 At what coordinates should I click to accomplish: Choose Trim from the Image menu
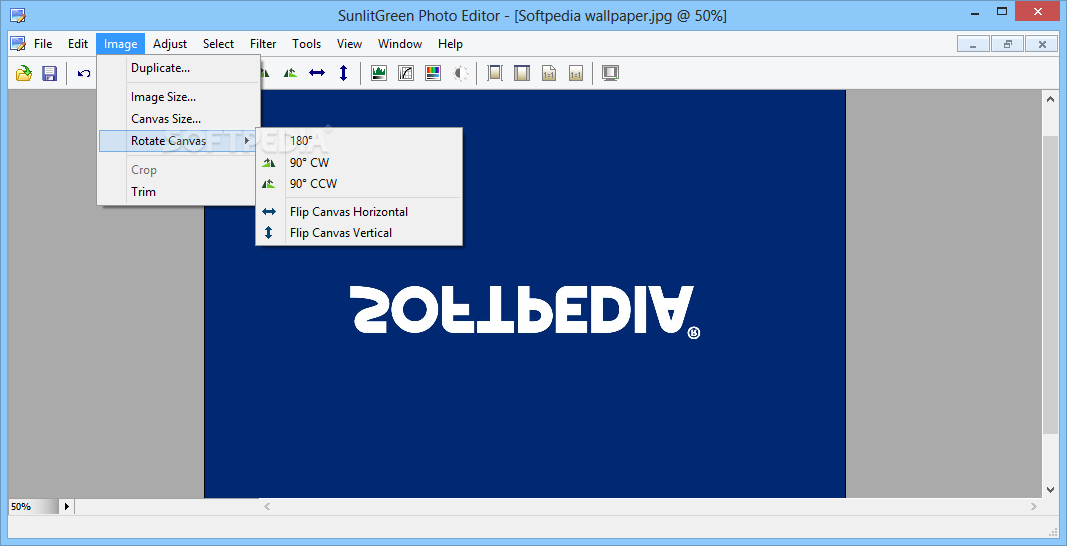coord(179,192)
